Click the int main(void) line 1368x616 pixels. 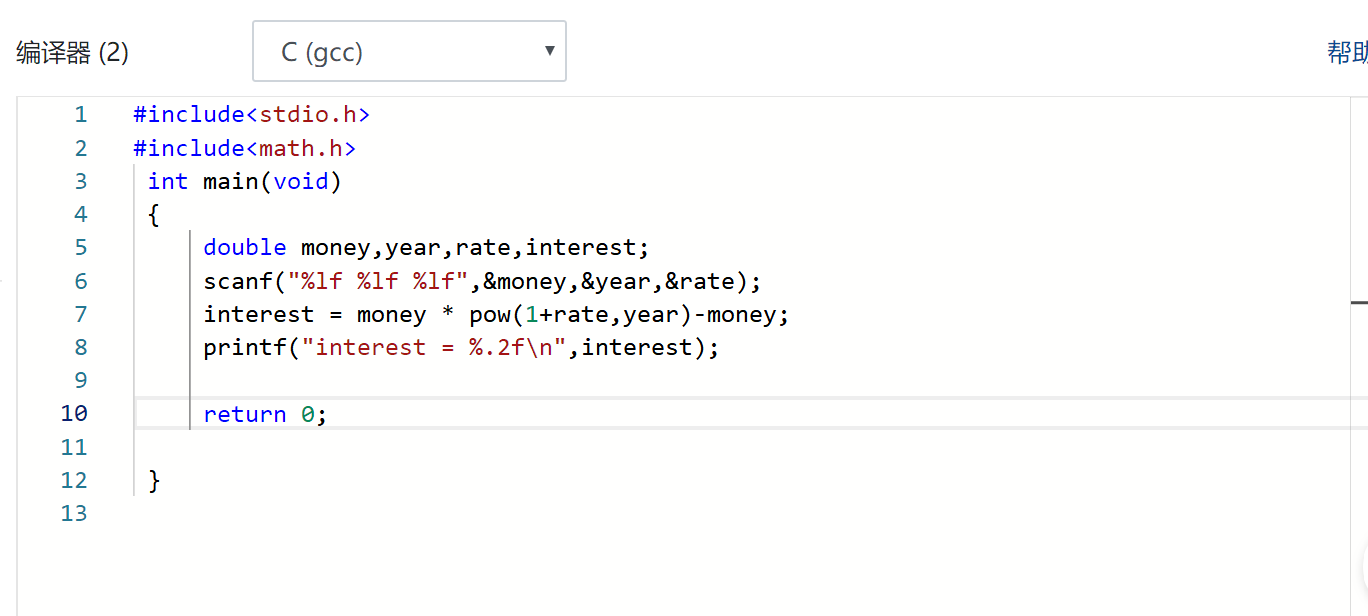pos(244,182)
